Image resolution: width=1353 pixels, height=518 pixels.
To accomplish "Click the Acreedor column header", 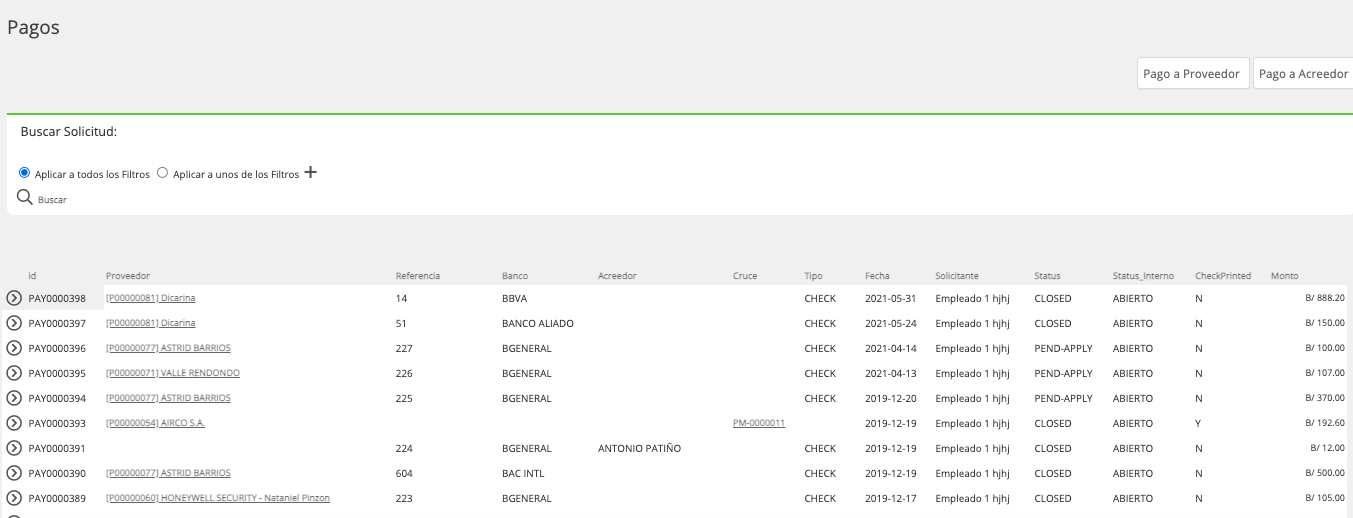I will [x=617, y=276].
